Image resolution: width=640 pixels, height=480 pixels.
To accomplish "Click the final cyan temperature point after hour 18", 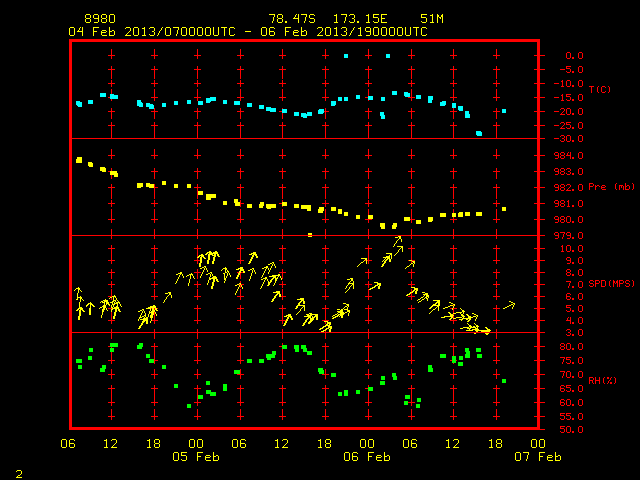I will point(504,111).
